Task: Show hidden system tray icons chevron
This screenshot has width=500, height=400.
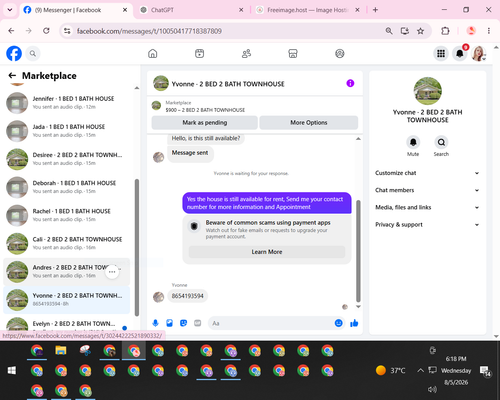Action: (x=420, y=370)
